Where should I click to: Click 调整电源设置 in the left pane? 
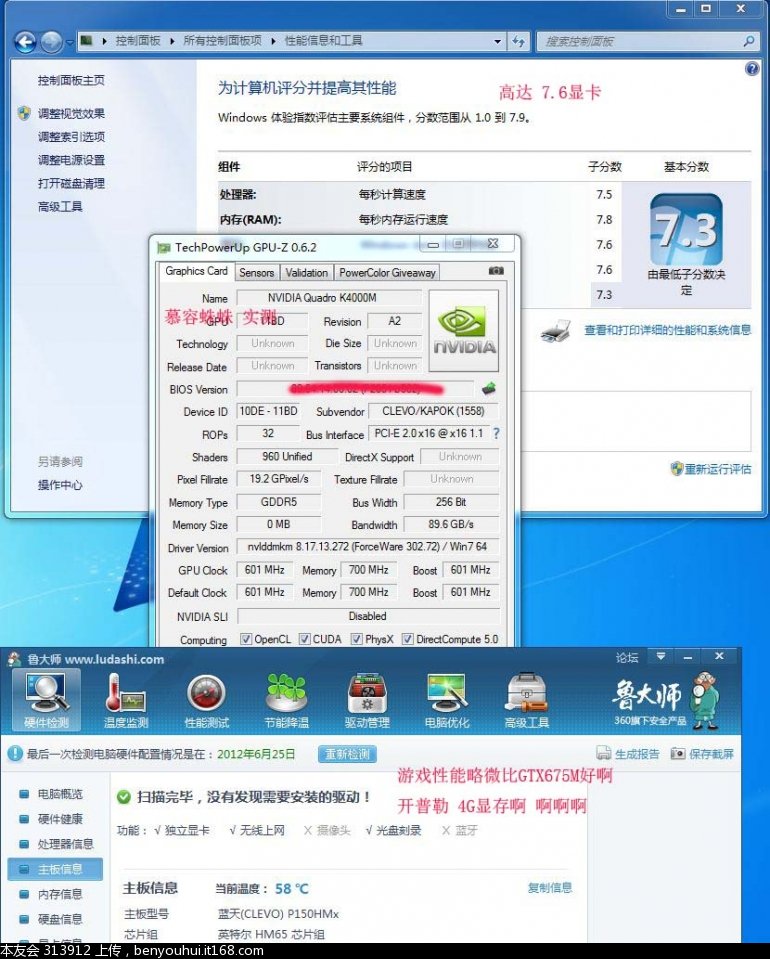[x=71, y=160]
